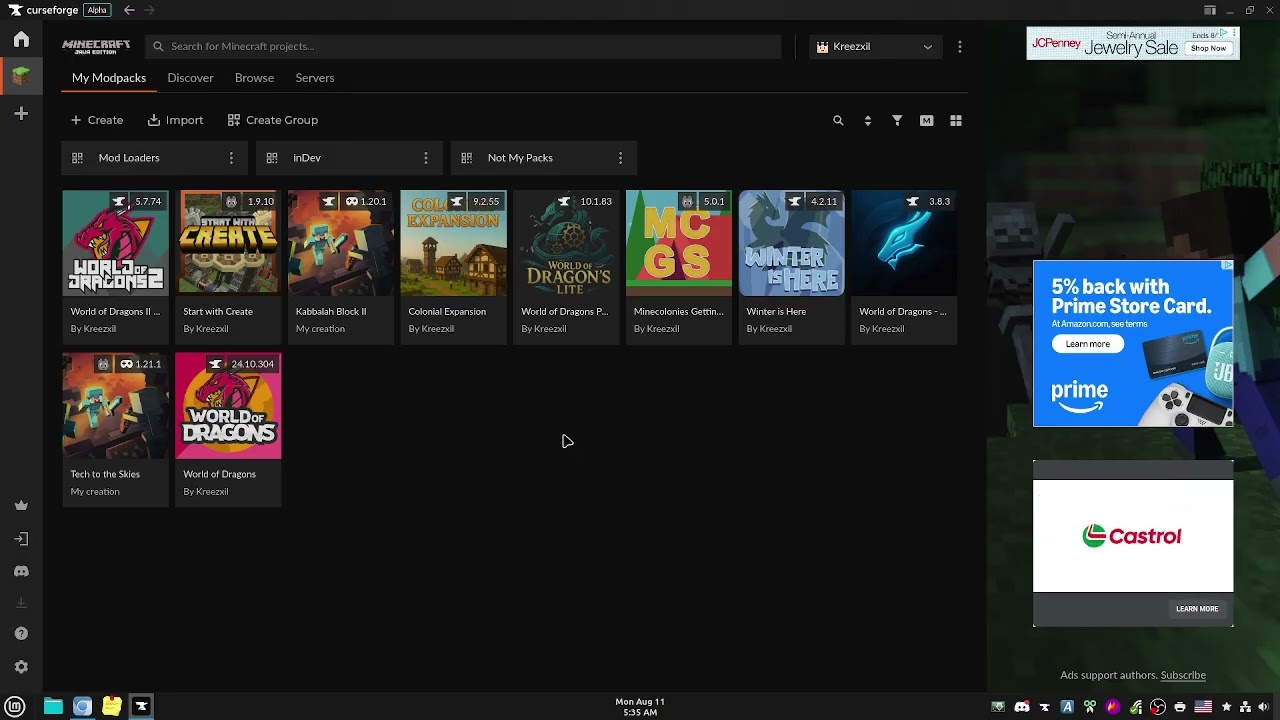Open the sticky notes taskbar icon

coord(112,706)
